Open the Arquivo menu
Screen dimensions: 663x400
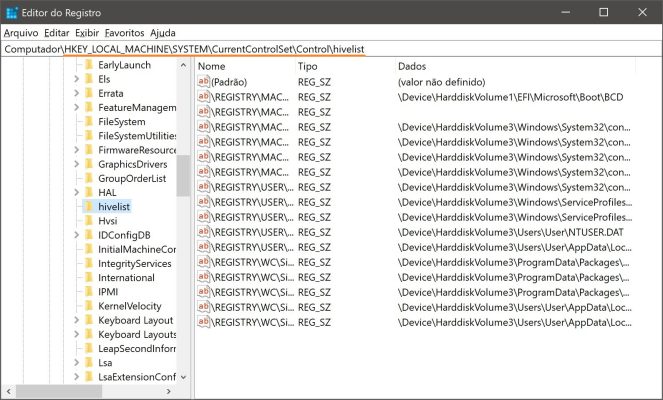point(21,33)
